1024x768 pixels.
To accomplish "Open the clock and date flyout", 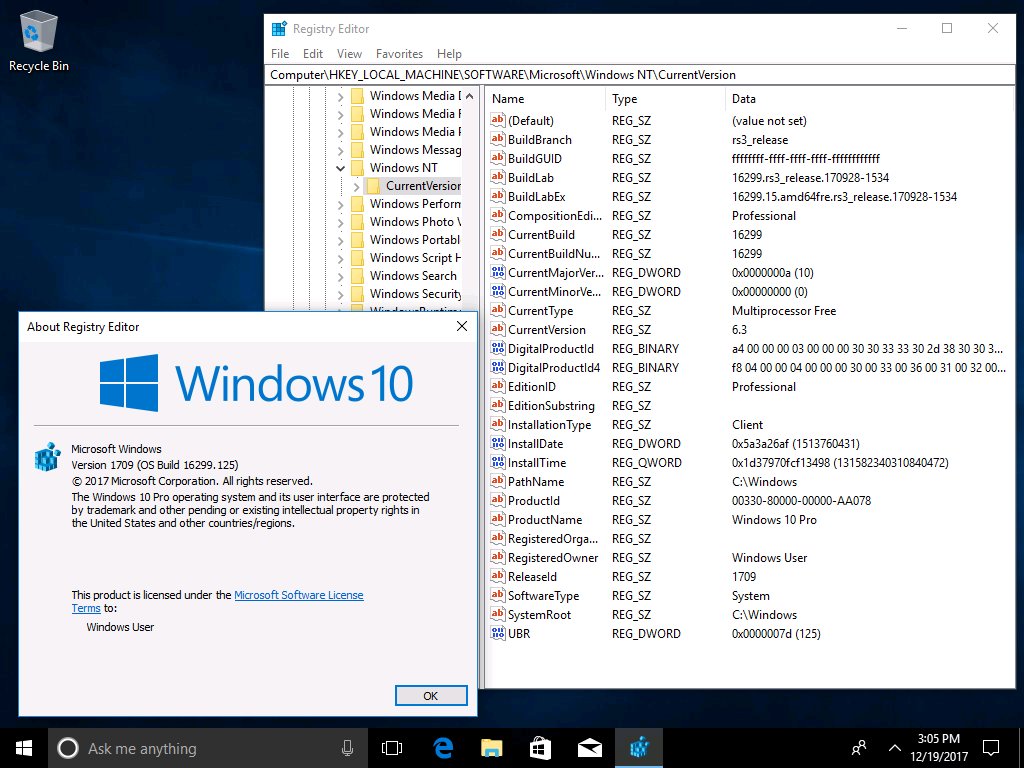I will 938,748.
